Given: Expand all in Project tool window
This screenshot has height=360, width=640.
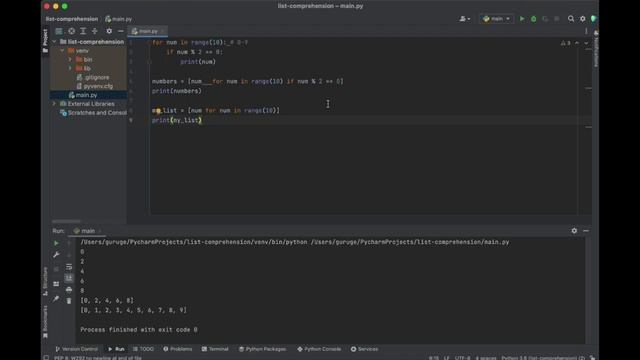Looking at the screenshot, I should (x=83, y=31).
